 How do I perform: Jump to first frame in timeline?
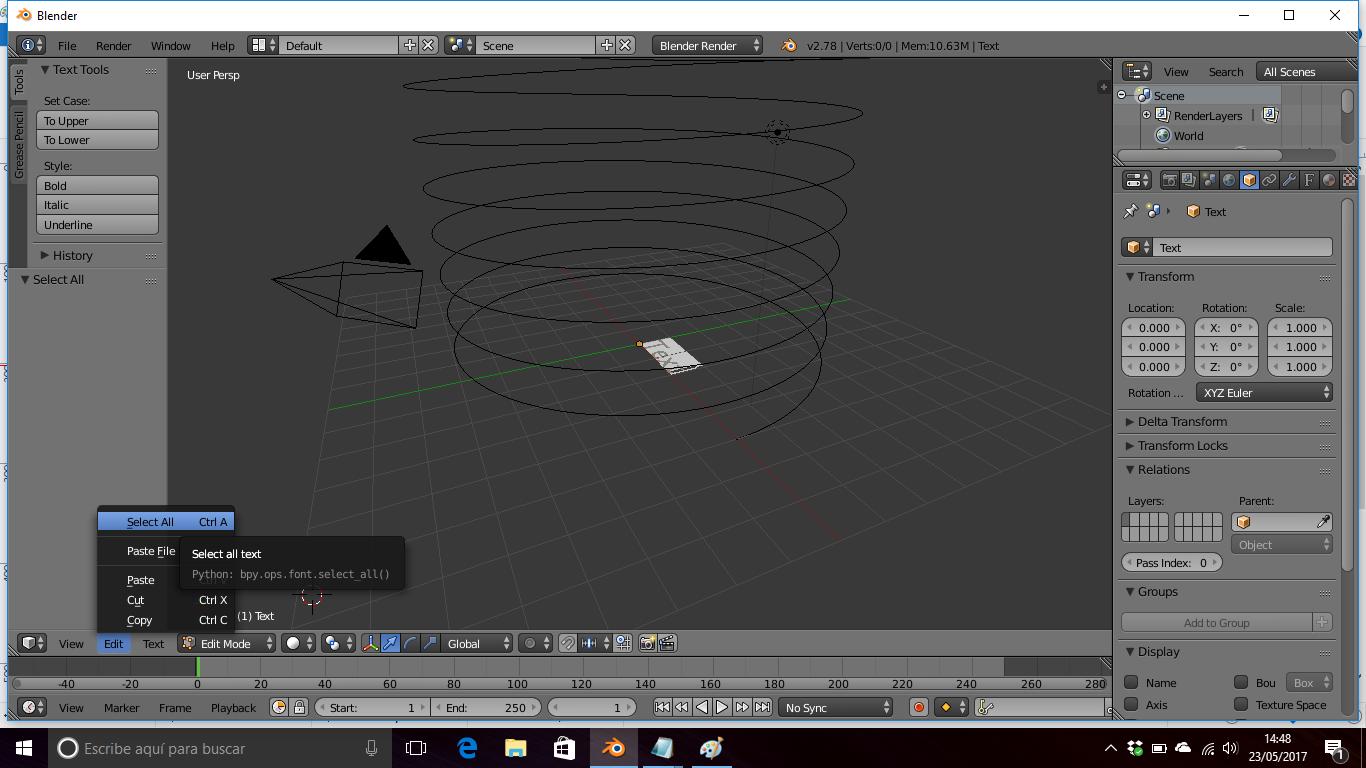coord(662,707)
